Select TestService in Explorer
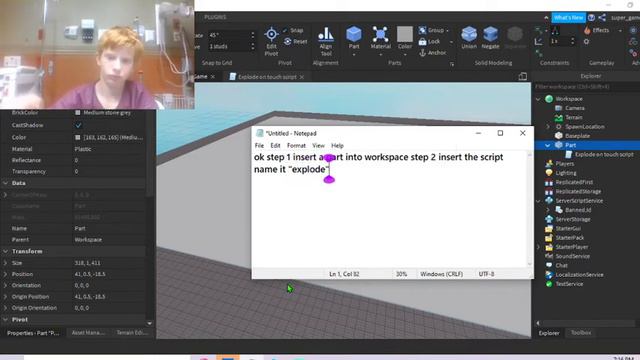 click(x=569, y=284)
